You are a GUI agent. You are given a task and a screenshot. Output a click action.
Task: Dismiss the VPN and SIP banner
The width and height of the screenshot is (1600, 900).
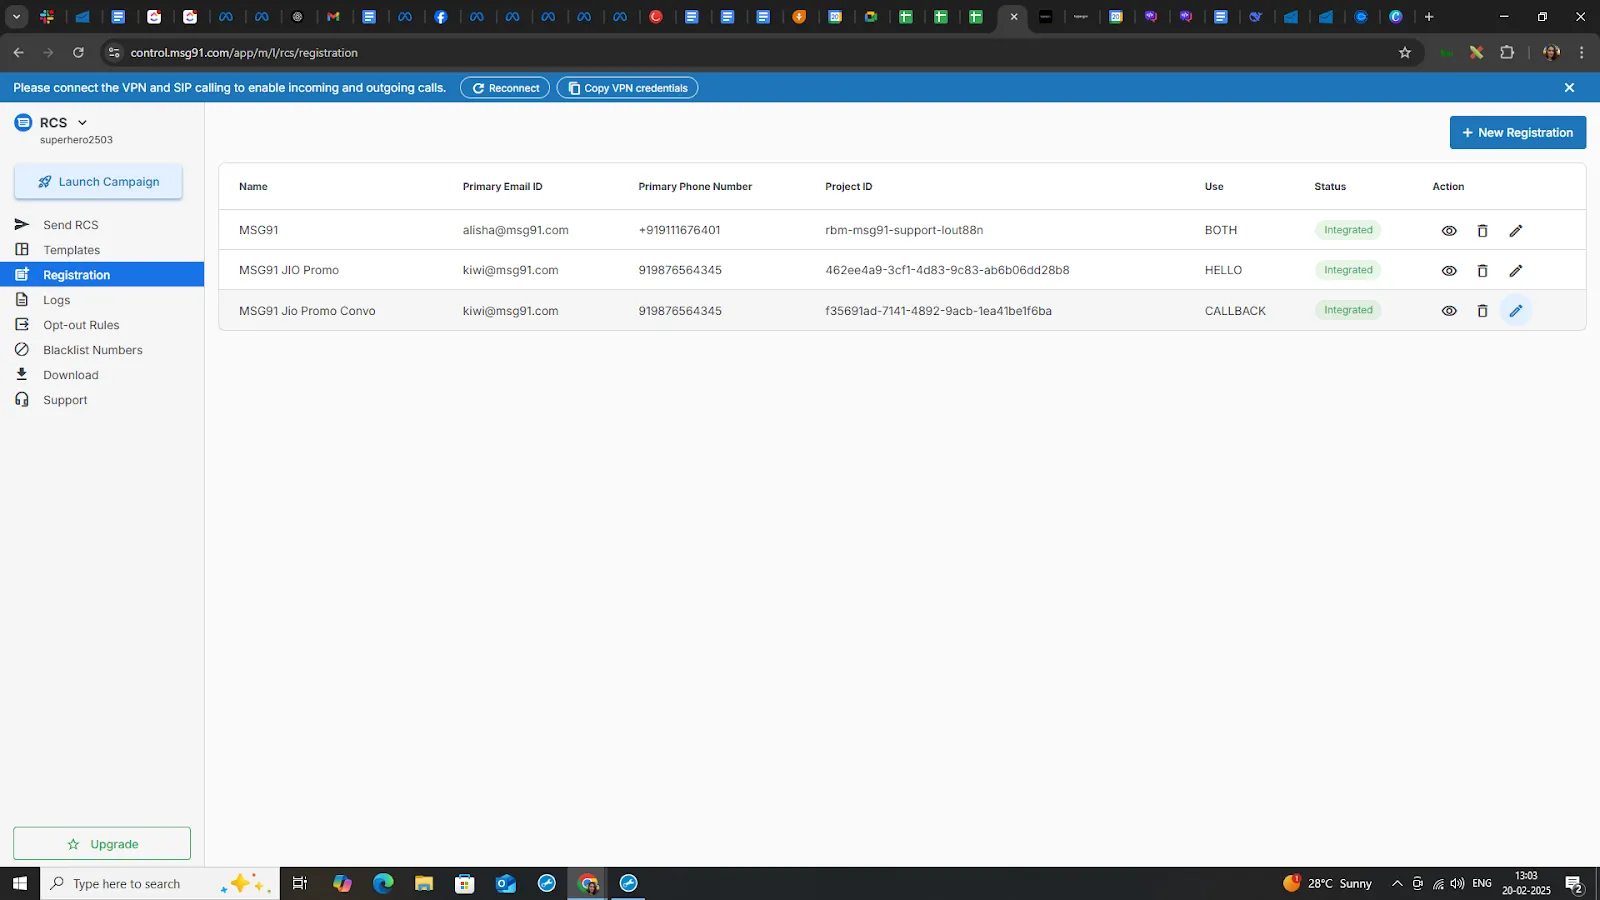(x=1569, y=88)
